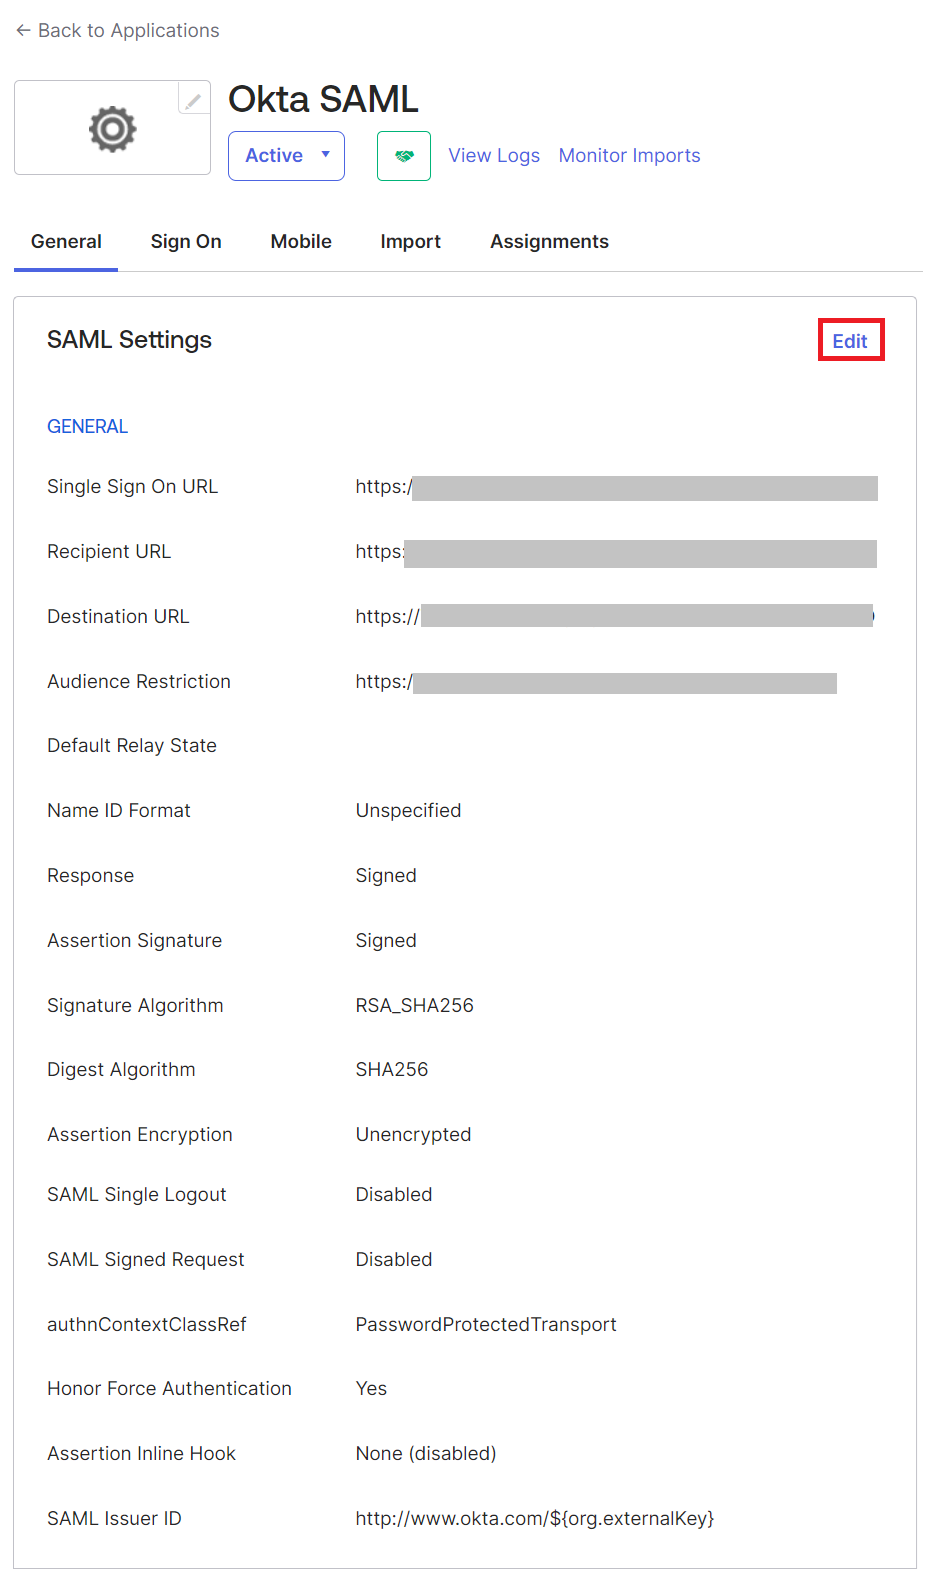Image resolution: width=930 pixels, height=1581 pixels.
Task: Click the Recipient URL value
Action: (615, 553)
